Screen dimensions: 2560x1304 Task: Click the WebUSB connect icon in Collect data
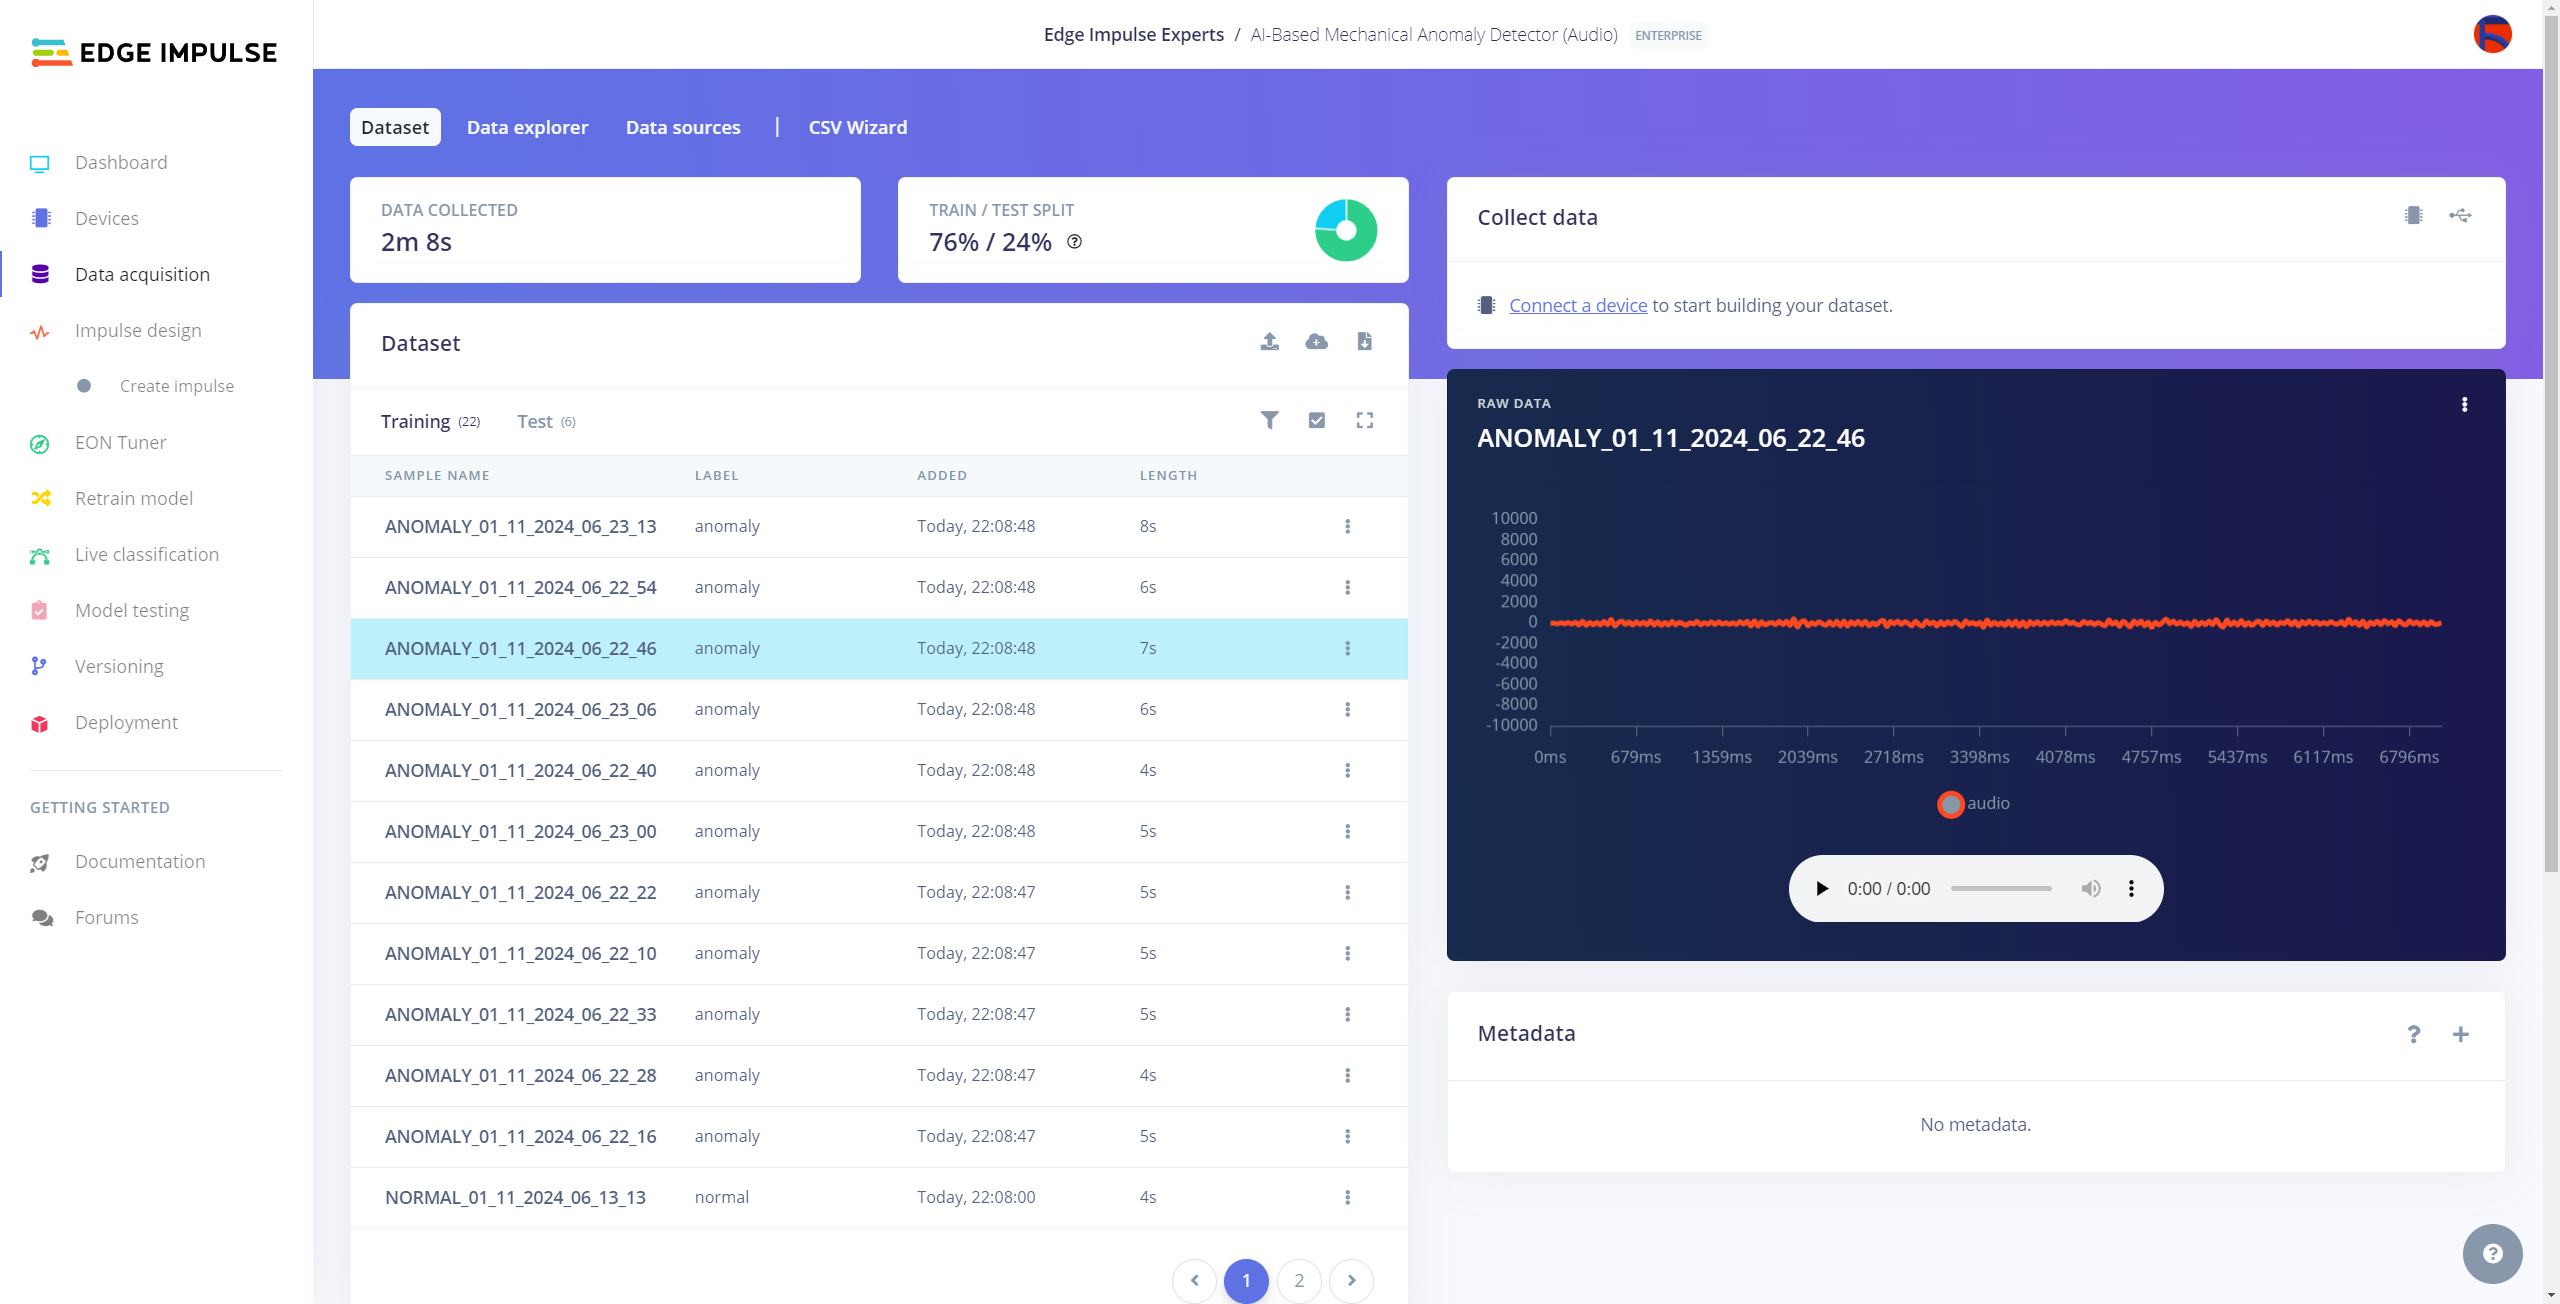[x=2460, y=216]
